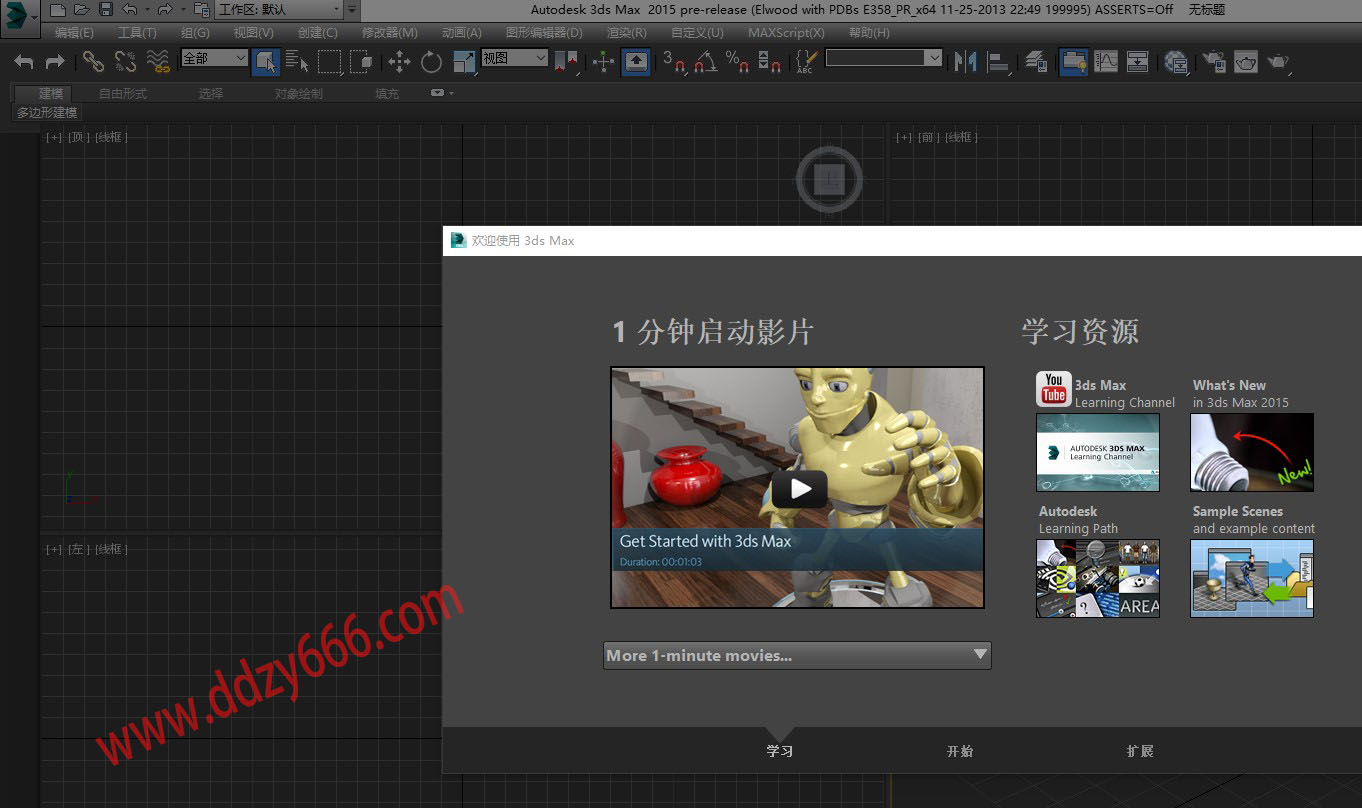1362x808 pixels.
Task: Click the quick access Redo arrow
Action: tap(166, 10)
